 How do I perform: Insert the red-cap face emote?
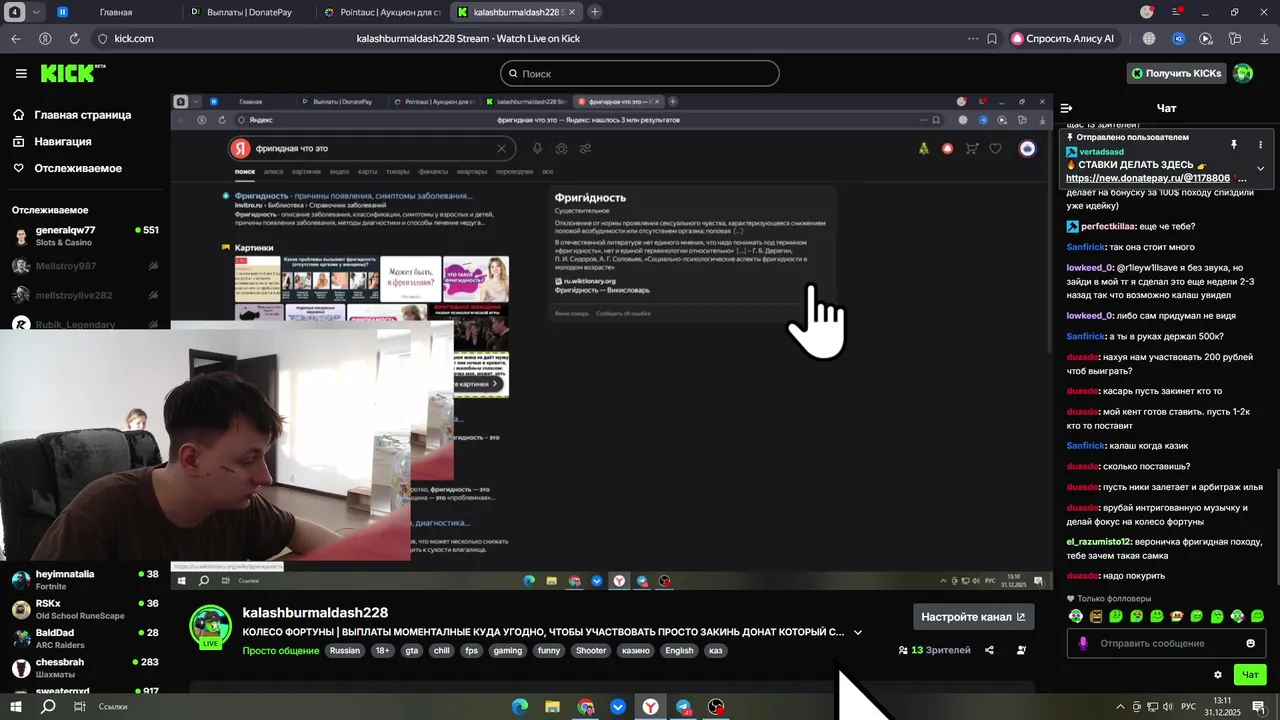pyautogui.click(x=1177, y=616)
